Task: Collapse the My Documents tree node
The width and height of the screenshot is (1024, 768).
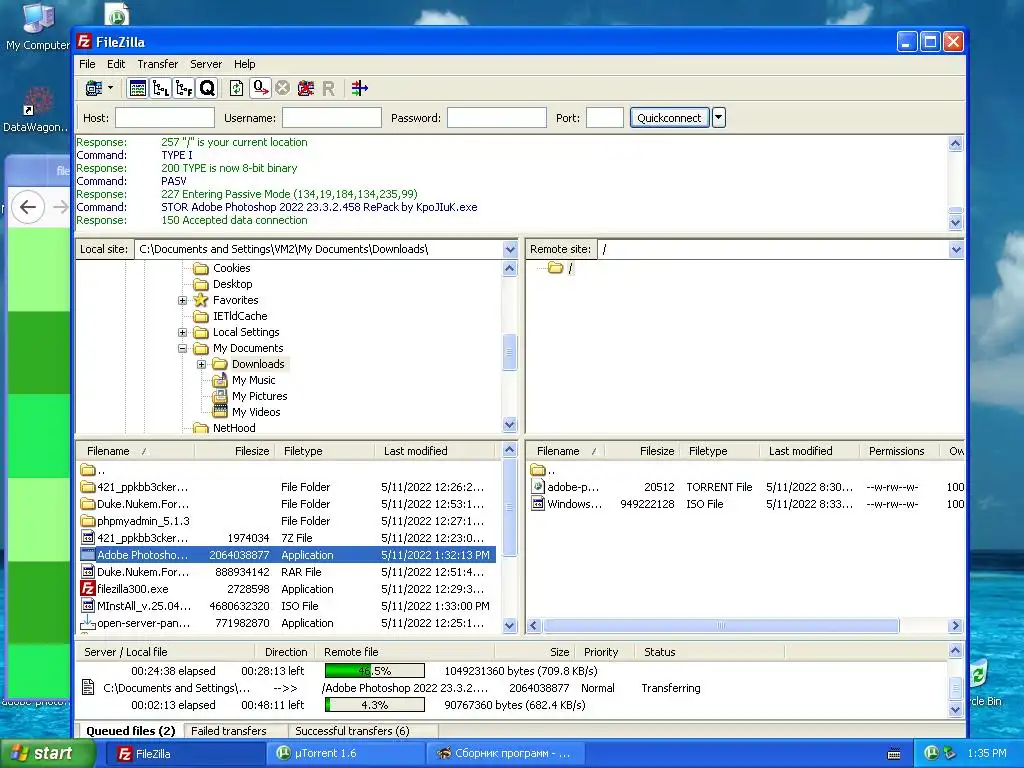Action: click(x=183, y=349)
